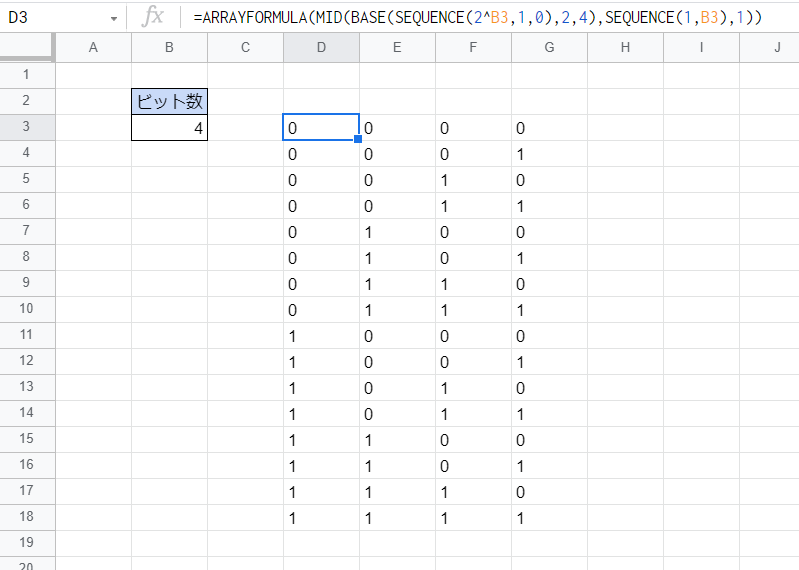Select column F header
799x570 pixels.
point(473,48)
